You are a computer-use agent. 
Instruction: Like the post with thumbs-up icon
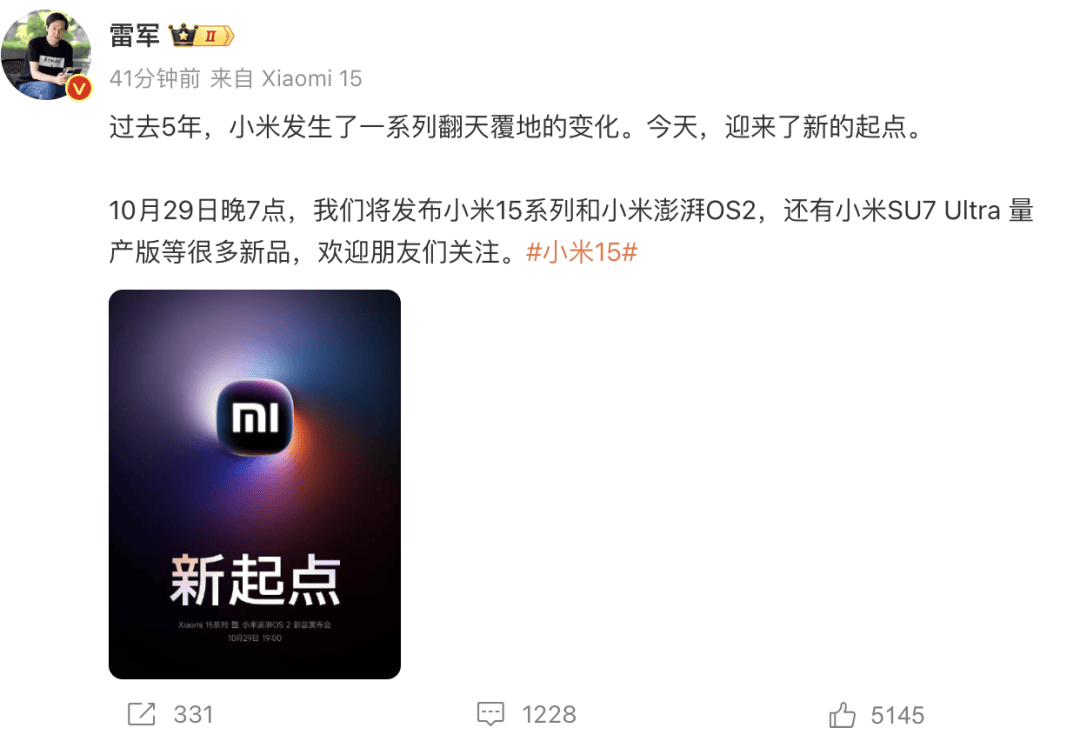842,715
